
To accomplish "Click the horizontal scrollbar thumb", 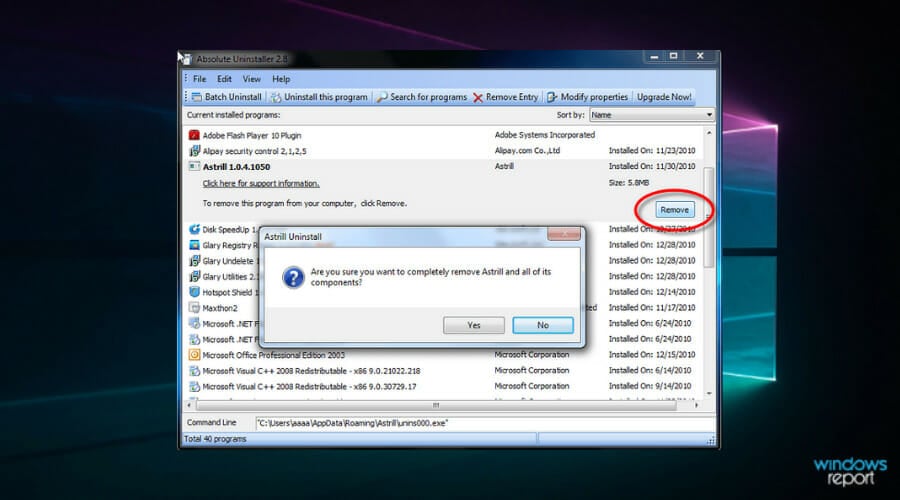I will [x=436, y=405].
